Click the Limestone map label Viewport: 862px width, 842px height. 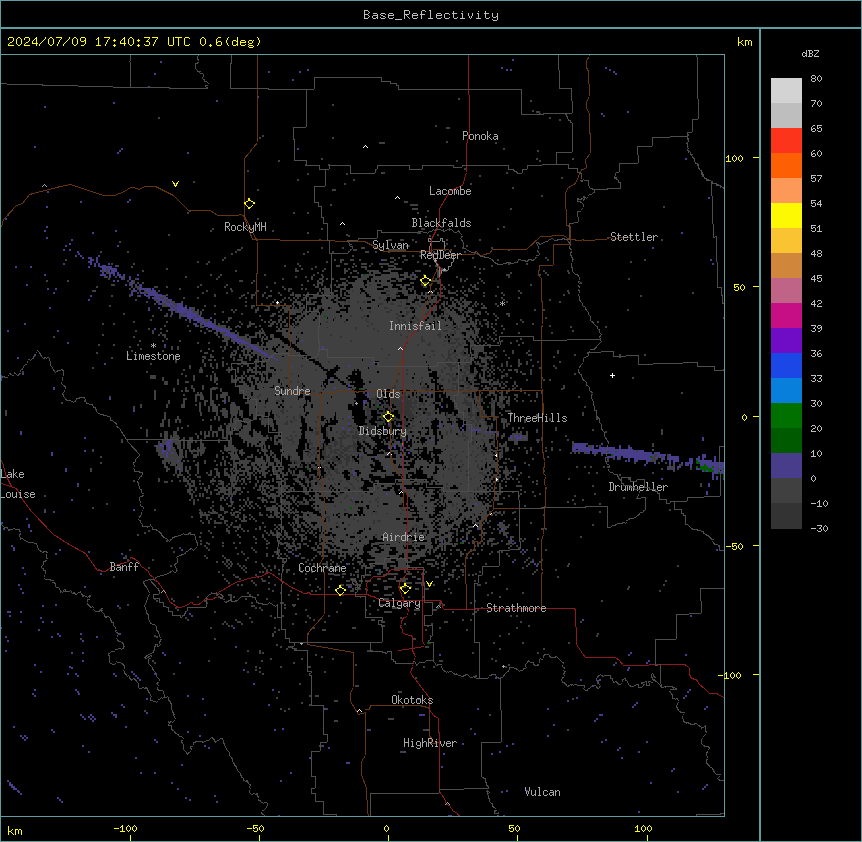tap(153, 356)
